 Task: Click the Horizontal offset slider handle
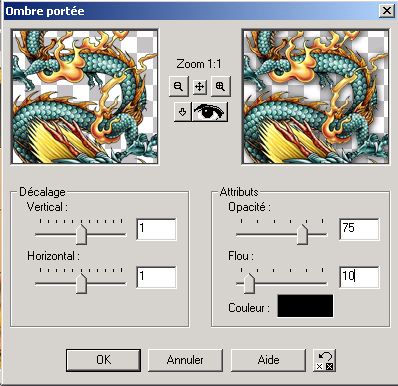[x=81, y=283]
